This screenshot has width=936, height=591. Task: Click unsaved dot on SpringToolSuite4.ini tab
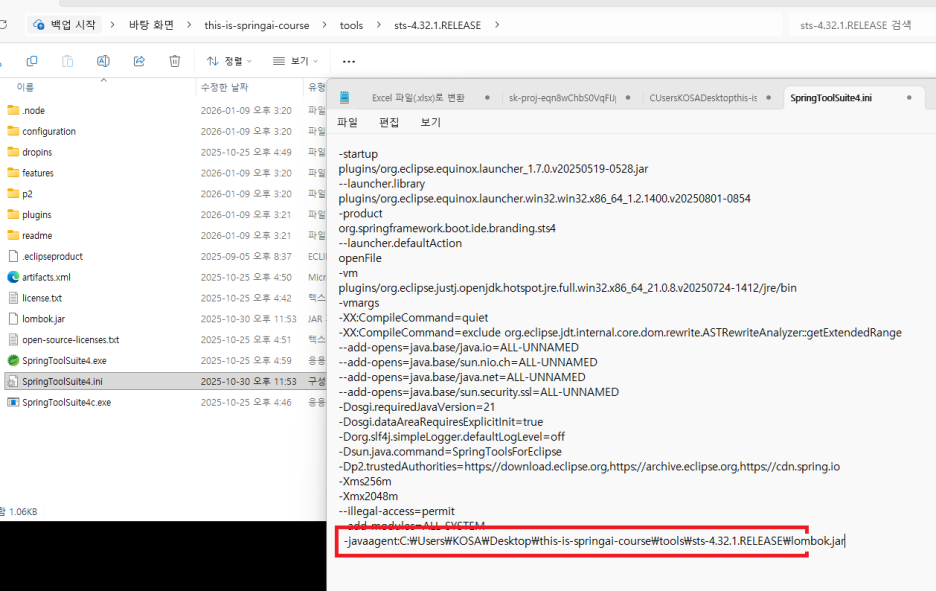(x=909, y=98)
